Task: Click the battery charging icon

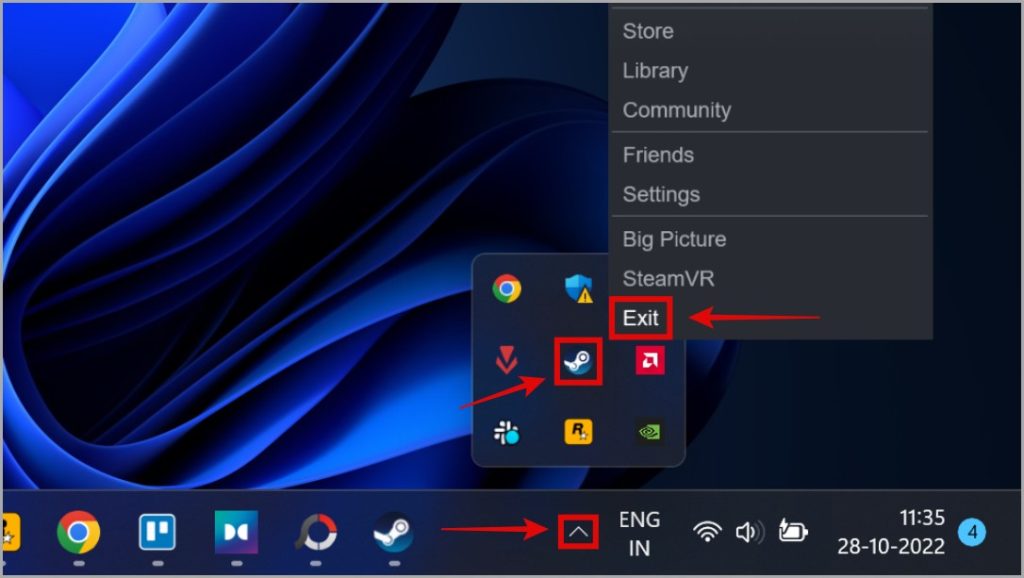Action: tap(793, 531)
